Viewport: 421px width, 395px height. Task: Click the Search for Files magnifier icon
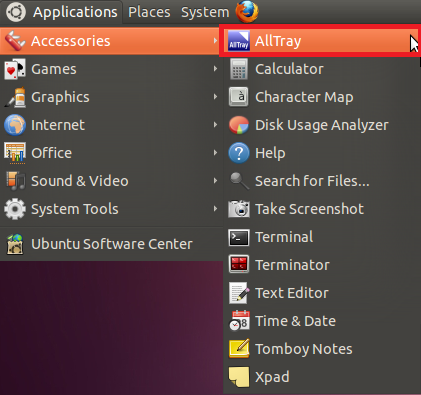[x=239, y=181]
